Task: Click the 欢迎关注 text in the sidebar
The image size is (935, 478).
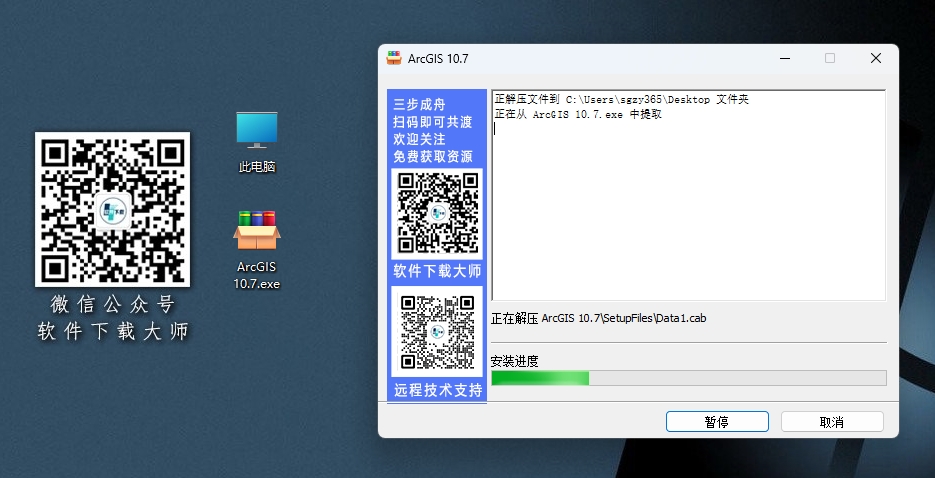Action: (x=419, y=139)
